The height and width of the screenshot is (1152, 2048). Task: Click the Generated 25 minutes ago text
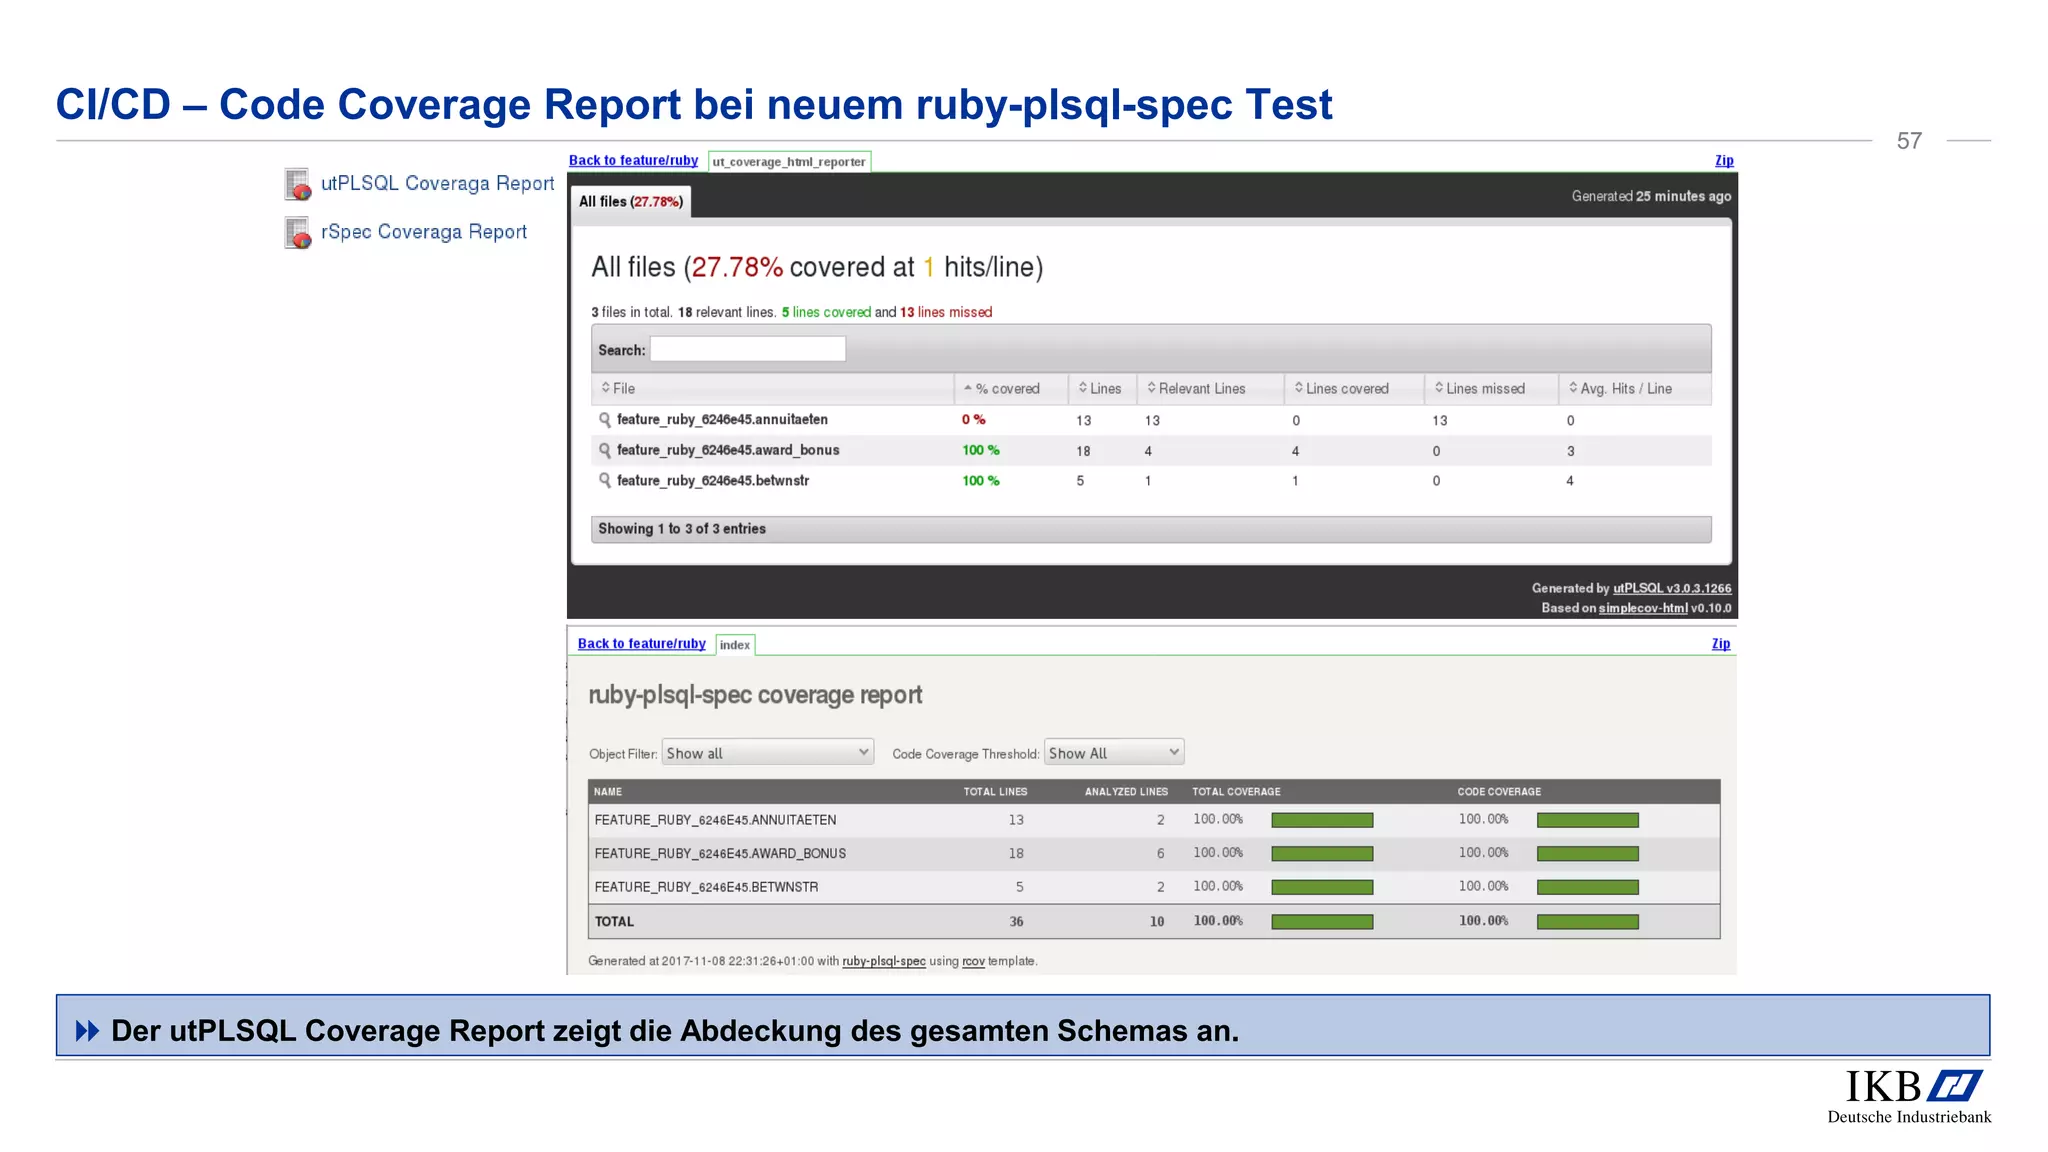(x=1651, y=197)
